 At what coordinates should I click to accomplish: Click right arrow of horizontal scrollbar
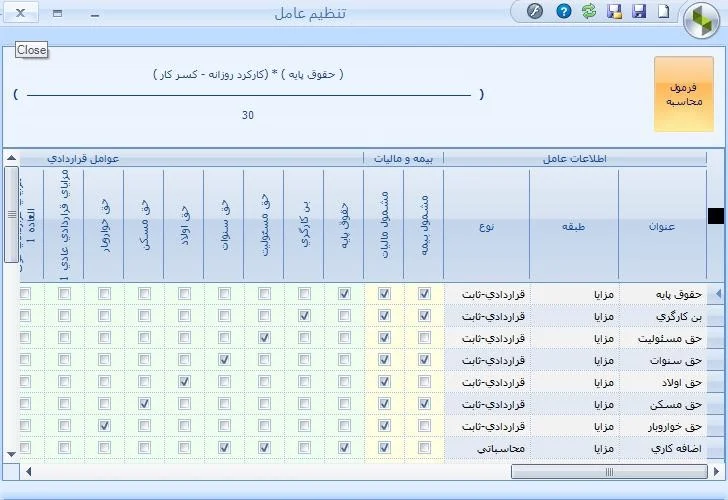pyautogui.click(x=716, y=472)
